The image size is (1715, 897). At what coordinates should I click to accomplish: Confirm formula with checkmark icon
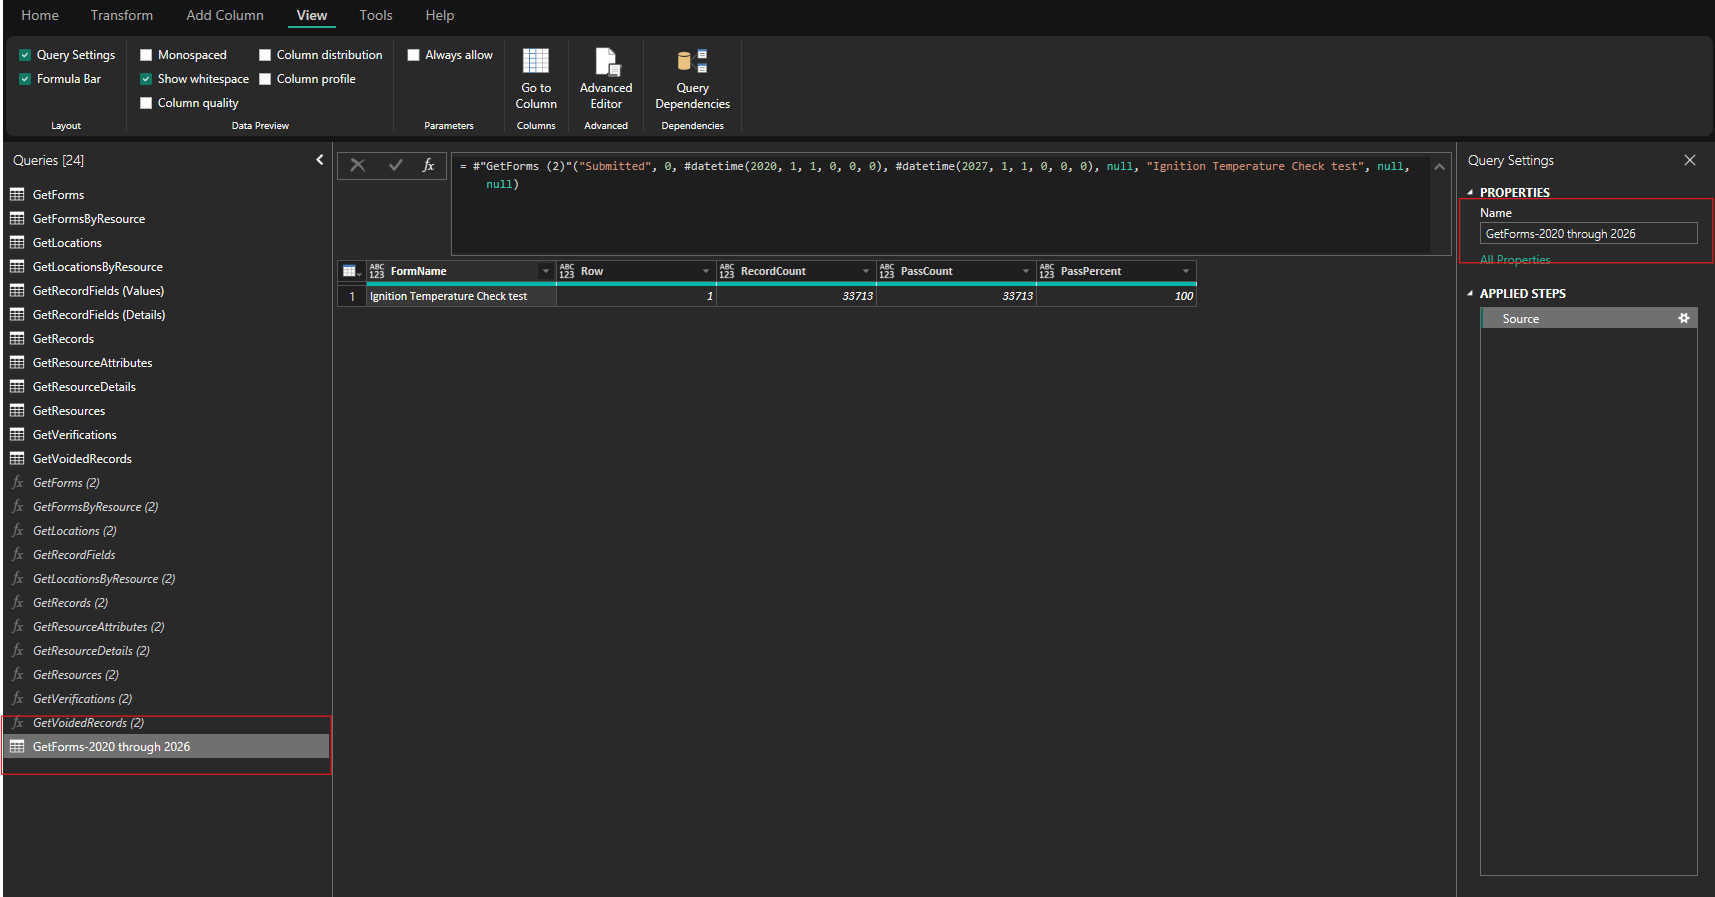pos(395,165)
